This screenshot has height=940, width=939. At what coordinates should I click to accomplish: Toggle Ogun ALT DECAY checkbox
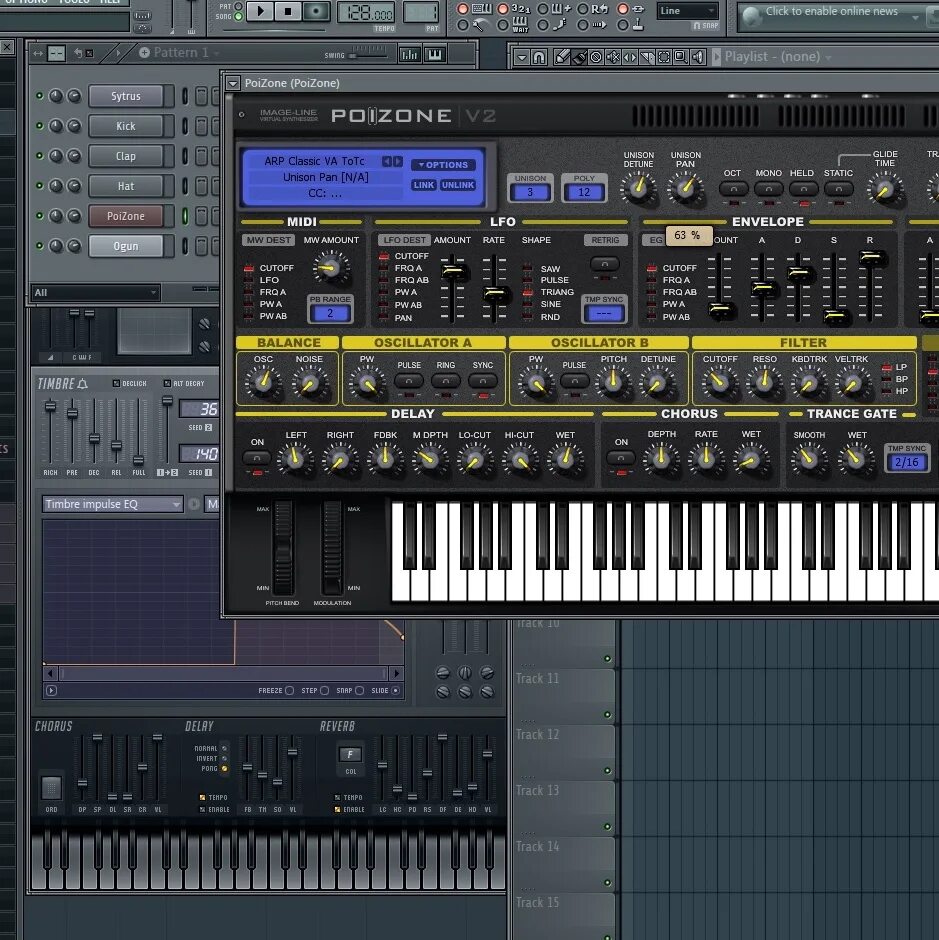pos(167,383)
